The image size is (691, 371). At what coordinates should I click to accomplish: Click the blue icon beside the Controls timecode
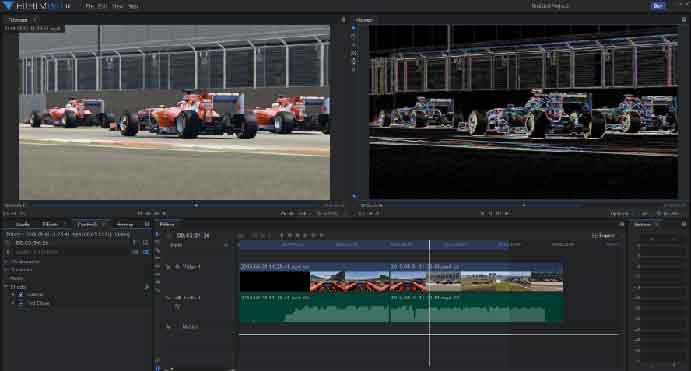click(x=146, y=252)
